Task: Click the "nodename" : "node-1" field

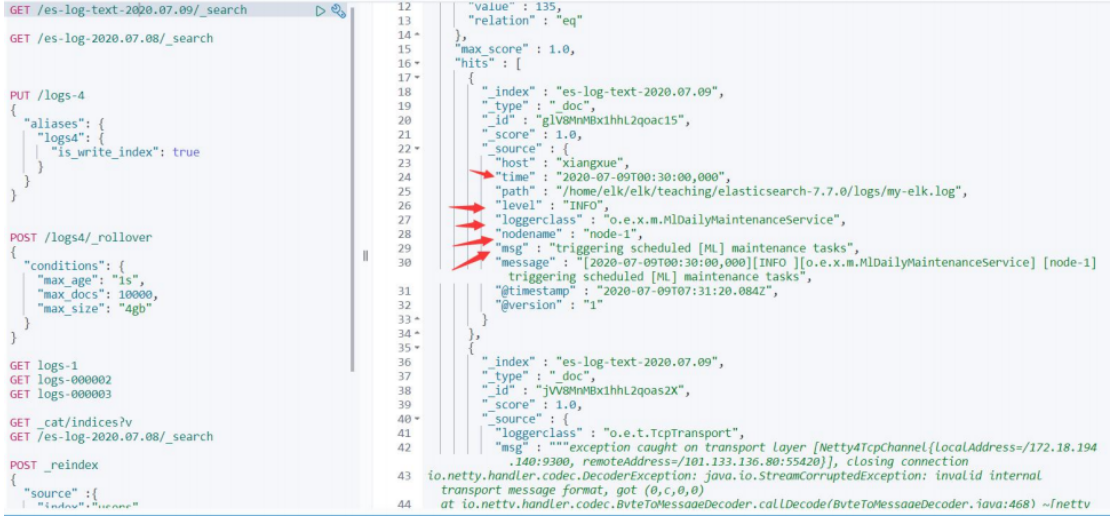Action: point(571,234)
